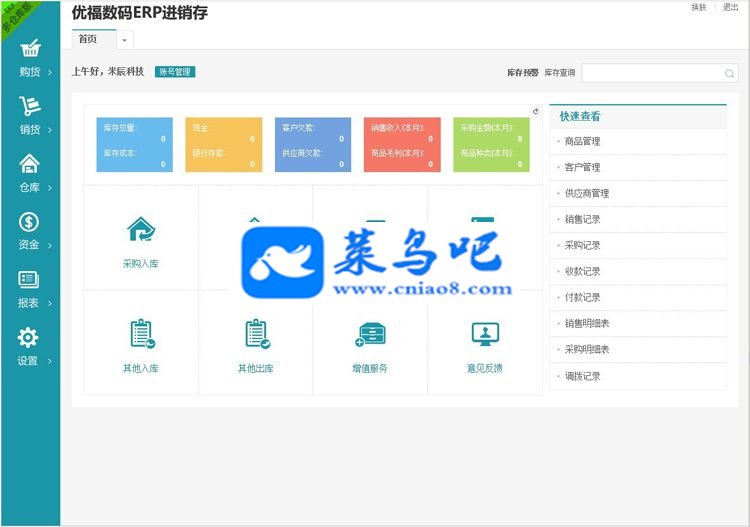Click the 上午好,米辰科技 greeting text
Image resolution: width=750 pixels, height=527 pixels.
(x=108, y=71)
